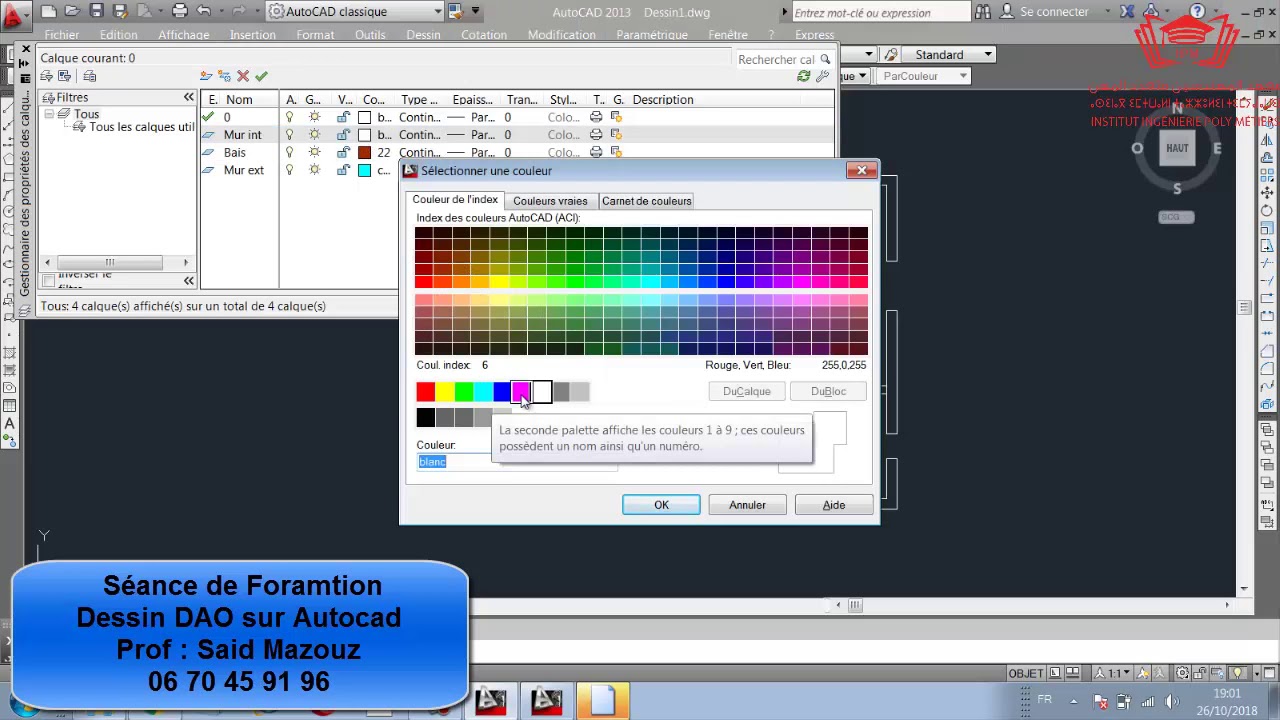
Task: Click the delete layer red X icon
Action: tap(243, 76)
